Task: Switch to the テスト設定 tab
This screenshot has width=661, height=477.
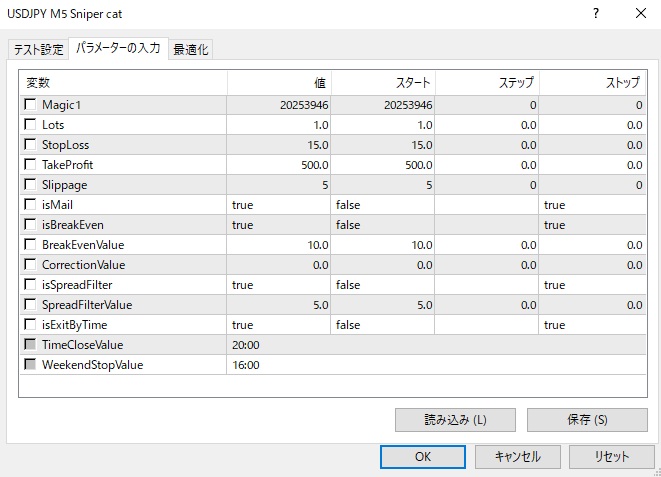Action: click(38, 50)
